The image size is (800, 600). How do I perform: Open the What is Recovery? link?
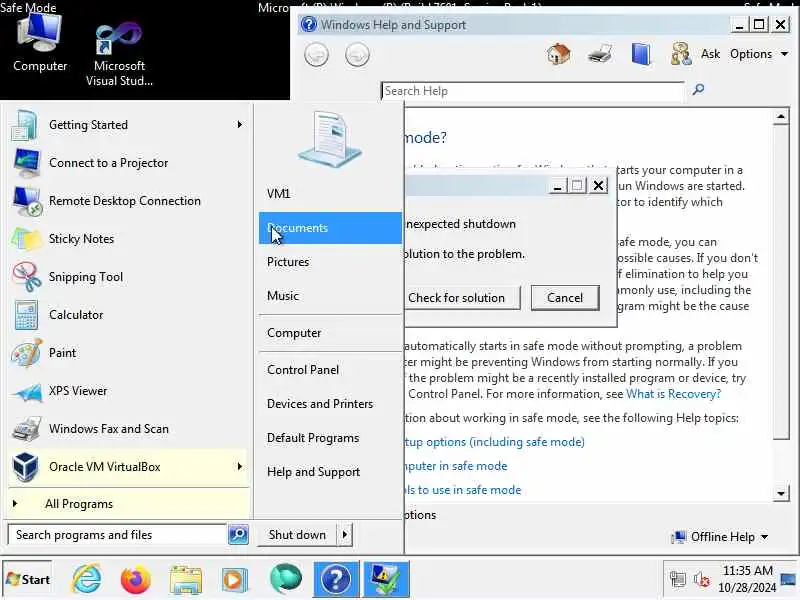click(x=673, y=394)
